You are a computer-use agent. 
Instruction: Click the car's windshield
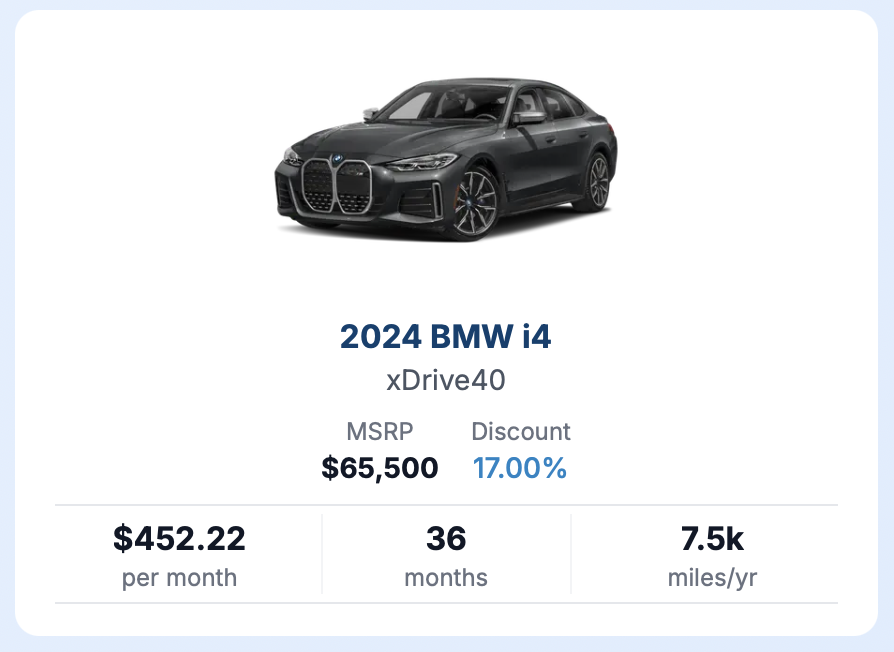pyautogui.click(x=445, y=105)
